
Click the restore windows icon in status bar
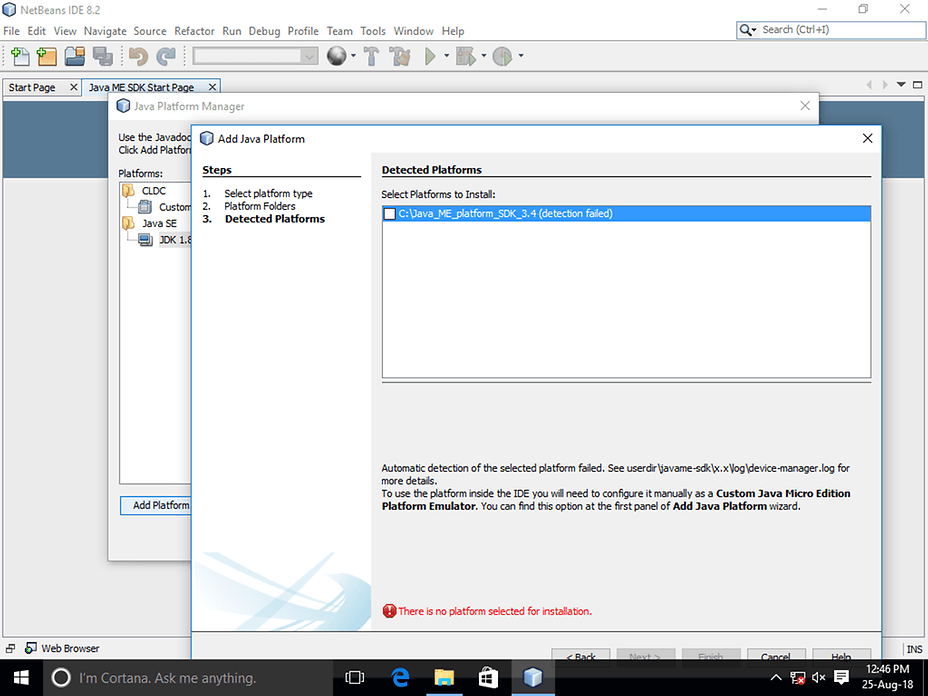point(10,649)
